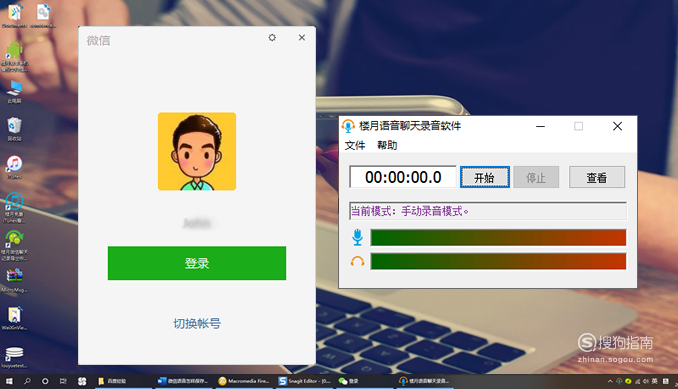
Task: Open the Android assistant desktop shortcut
Action: tap(14, 56)
